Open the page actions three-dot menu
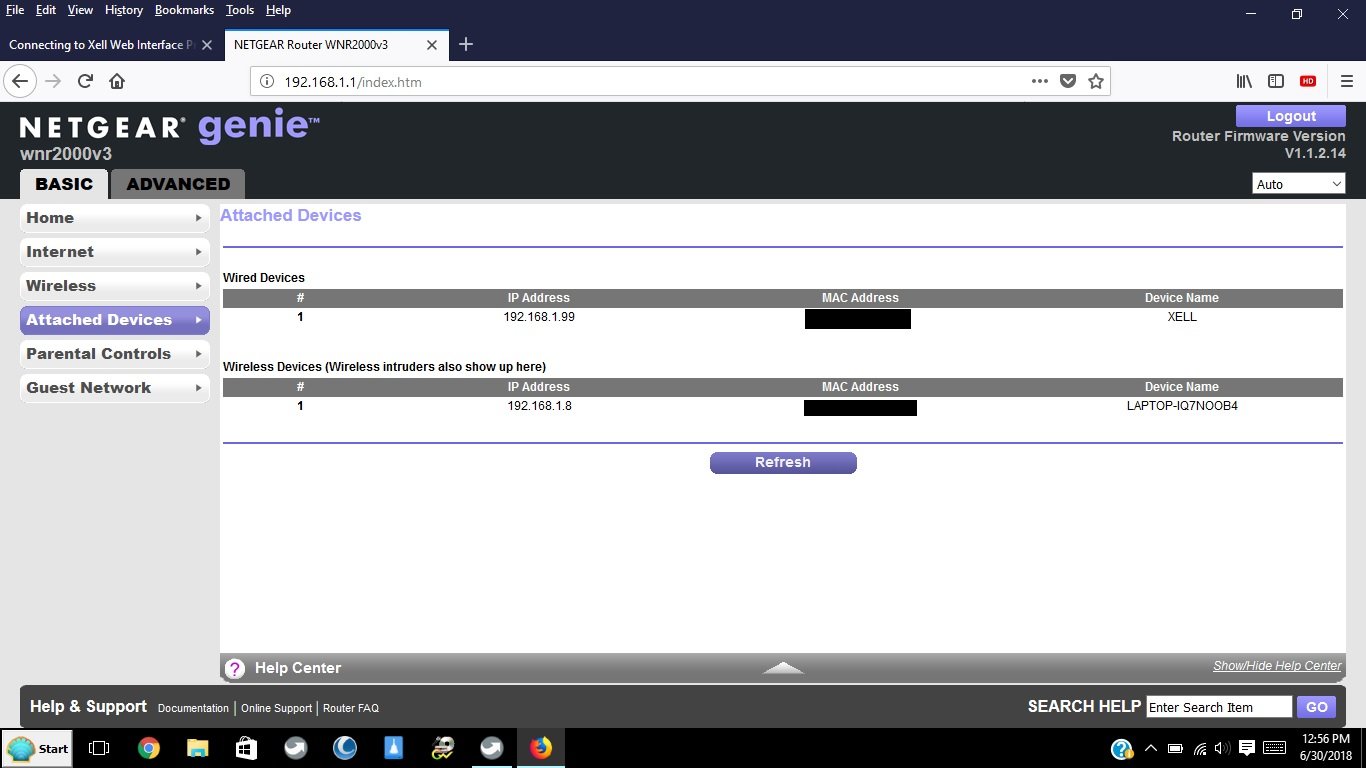This screenshot has width=1366, height=768. pyautogui.click(x=1040, y=81)
